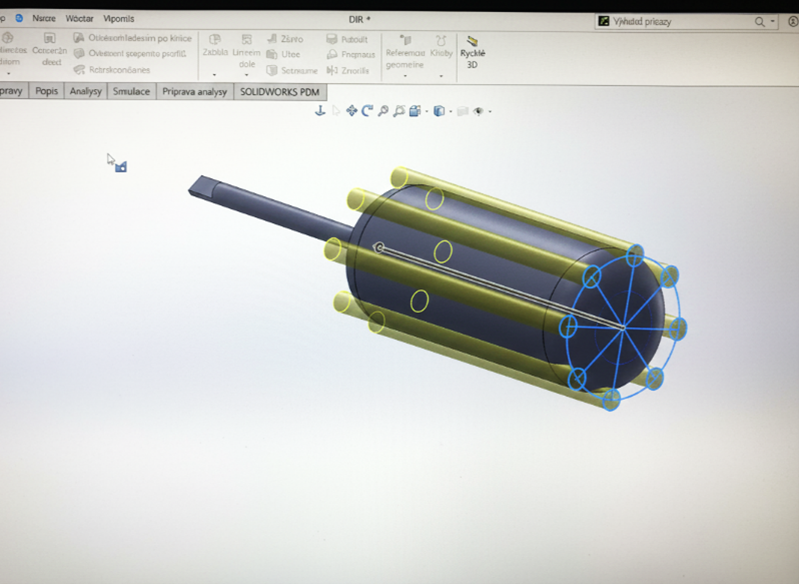Switch to the Simulace tab
The image size is (799, 584).
(131, 91)
